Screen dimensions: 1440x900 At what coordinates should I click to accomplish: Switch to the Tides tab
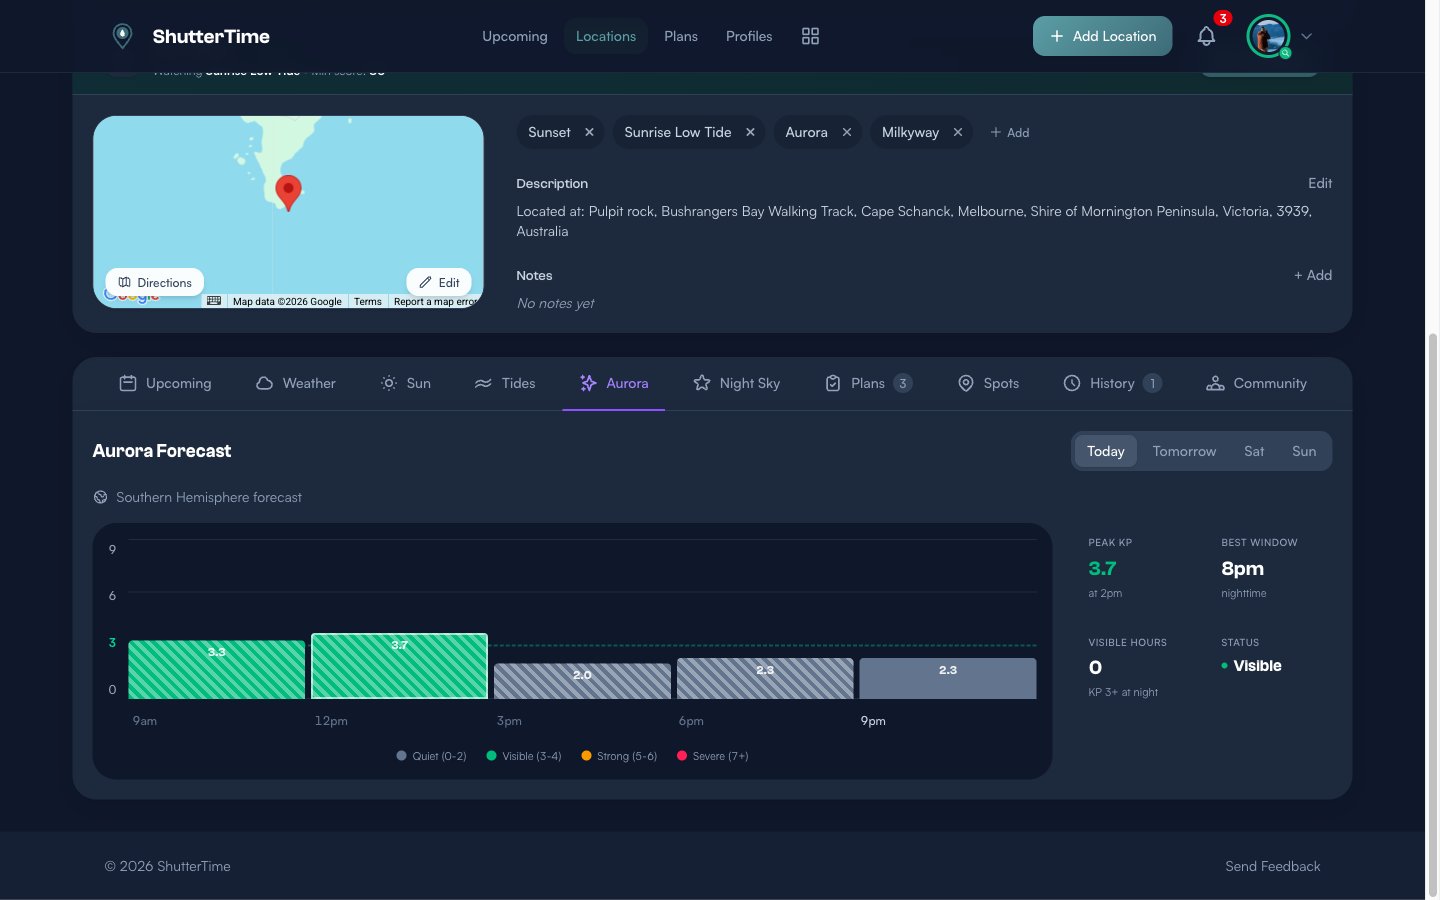tap(505, 383)
